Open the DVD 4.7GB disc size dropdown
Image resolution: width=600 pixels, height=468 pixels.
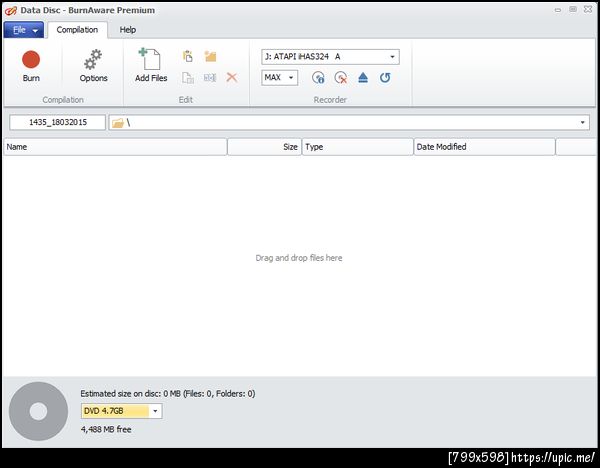click(x=121, y=411)
